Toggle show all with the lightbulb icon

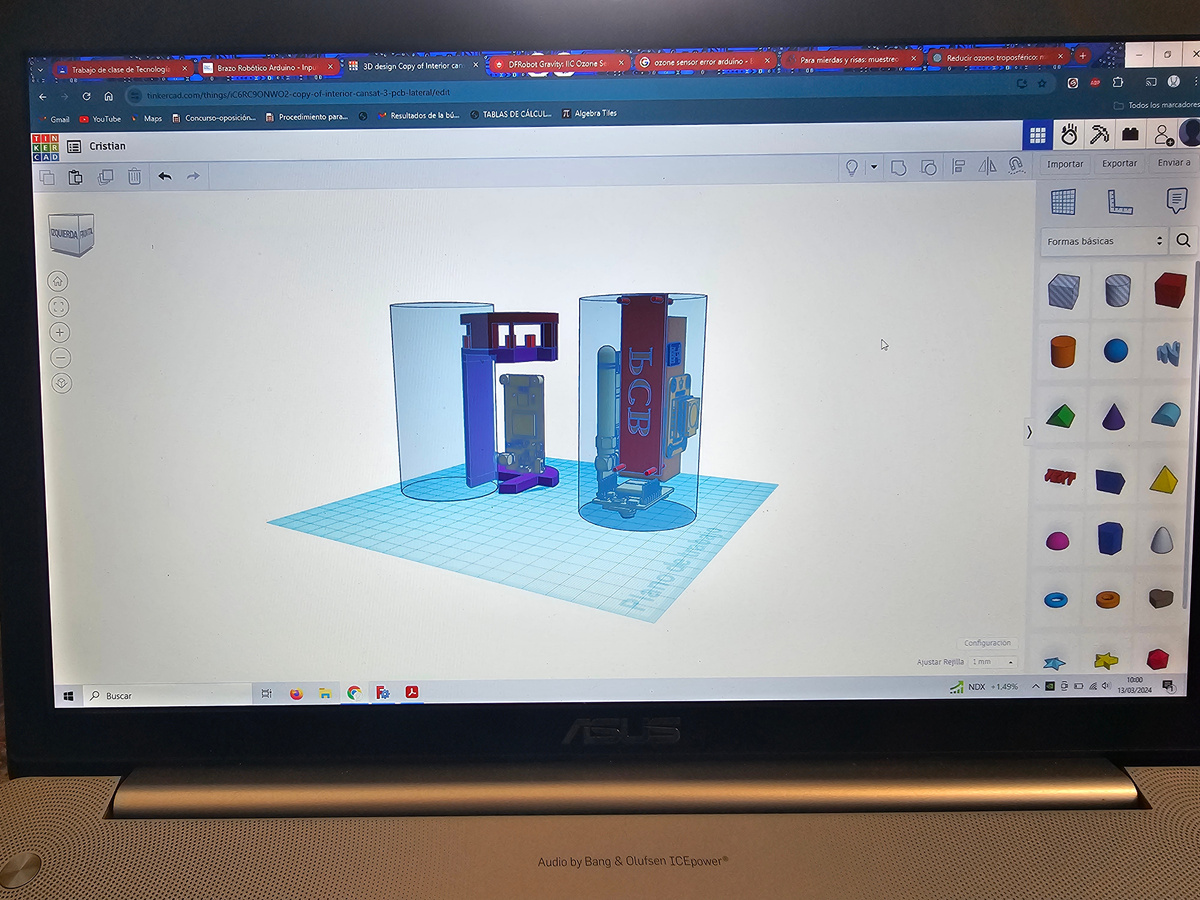point(852,167)
